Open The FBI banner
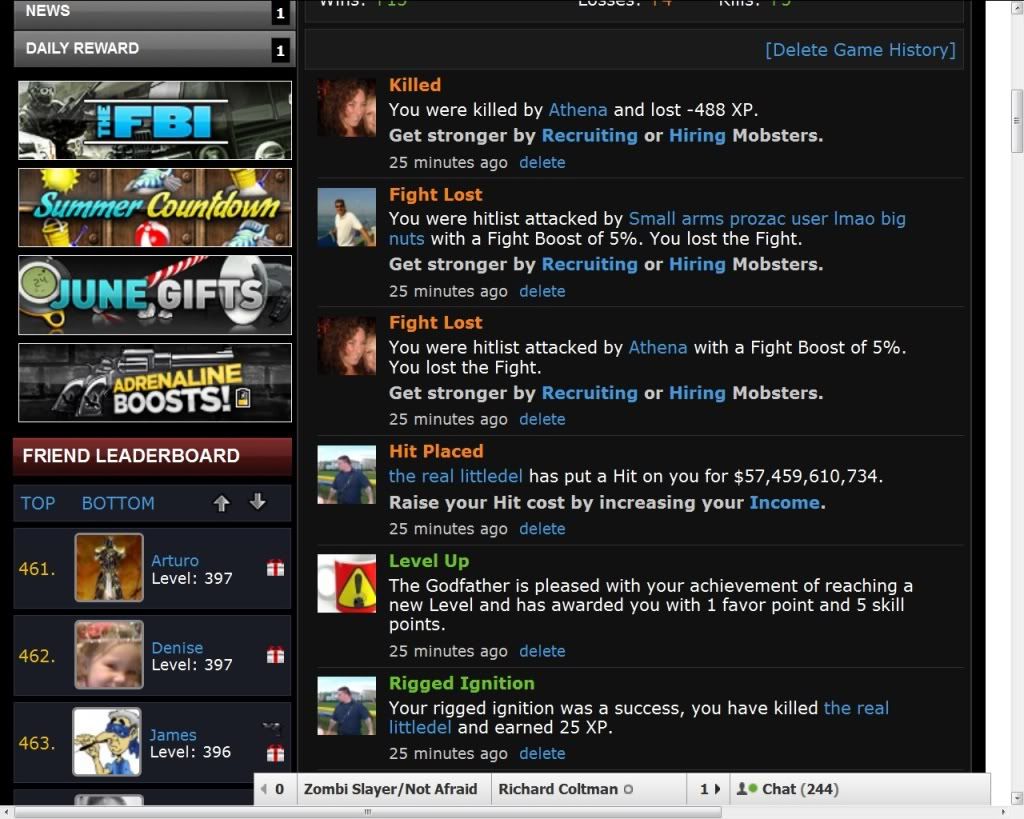This screenshot has height=819, width=1024. [155, 120]
